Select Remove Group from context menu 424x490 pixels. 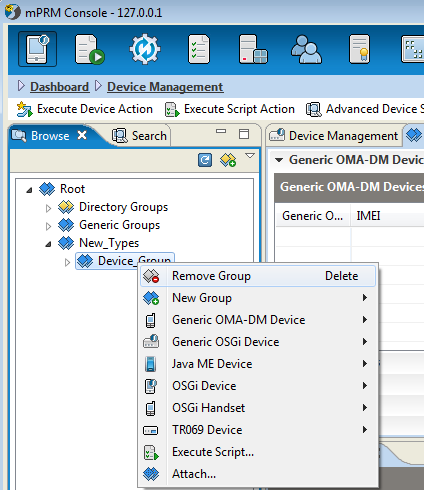click(x=258, y=276)
